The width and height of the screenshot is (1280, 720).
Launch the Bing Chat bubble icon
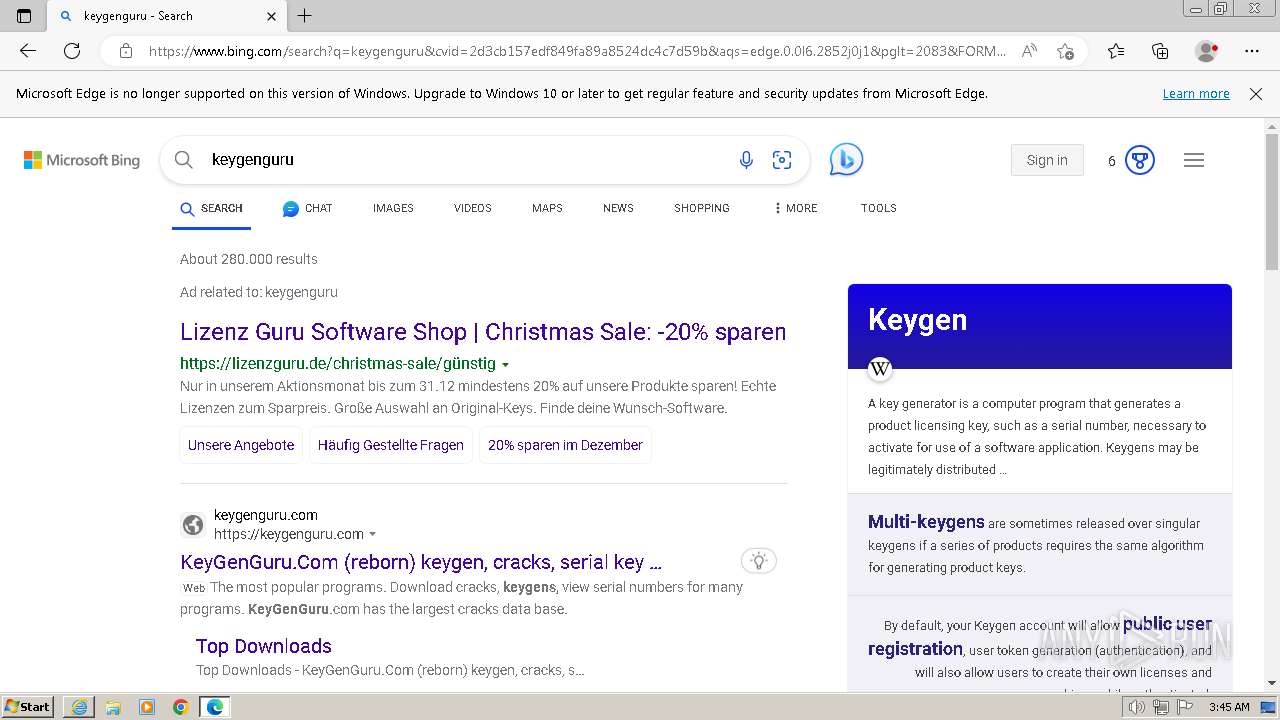pyautogui.click(x=846, y=160)
